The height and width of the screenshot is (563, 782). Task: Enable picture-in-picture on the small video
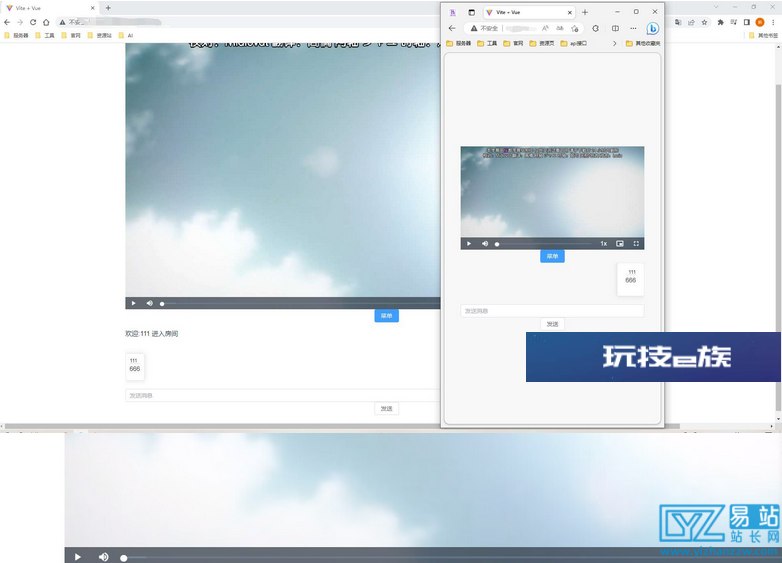620,243
